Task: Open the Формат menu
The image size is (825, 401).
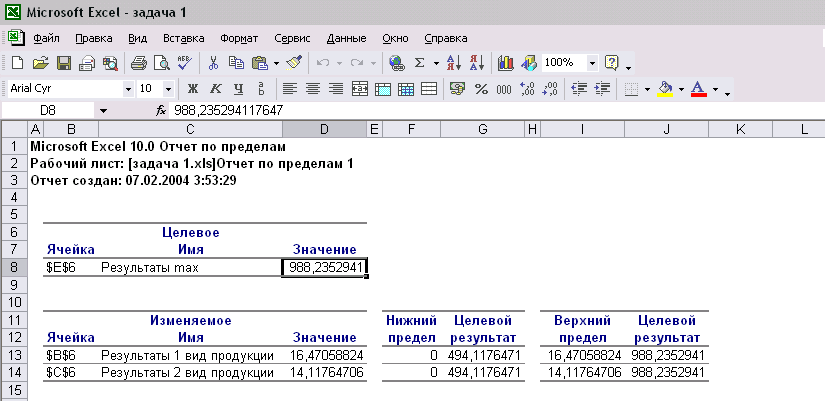Action: pyautogui.click(x=239, y=38)
